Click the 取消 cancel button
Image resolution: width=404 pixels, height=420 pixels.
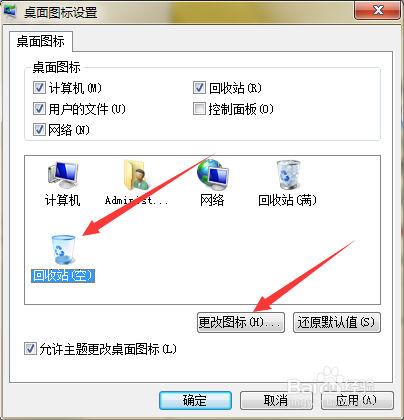click(x=276, y=400)
